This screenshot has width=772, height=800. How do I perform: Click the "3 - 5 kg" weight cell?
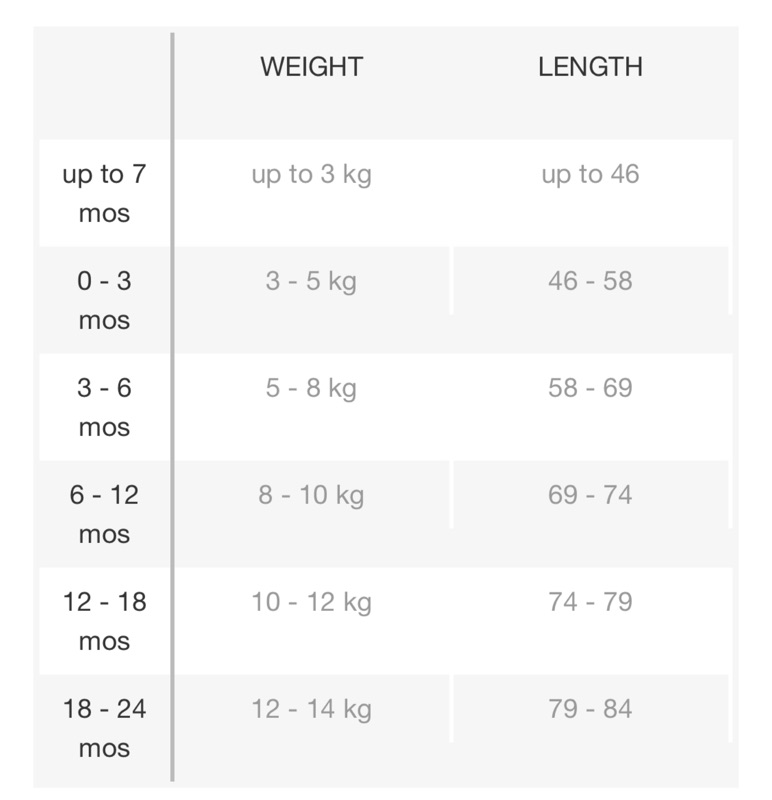311,281
